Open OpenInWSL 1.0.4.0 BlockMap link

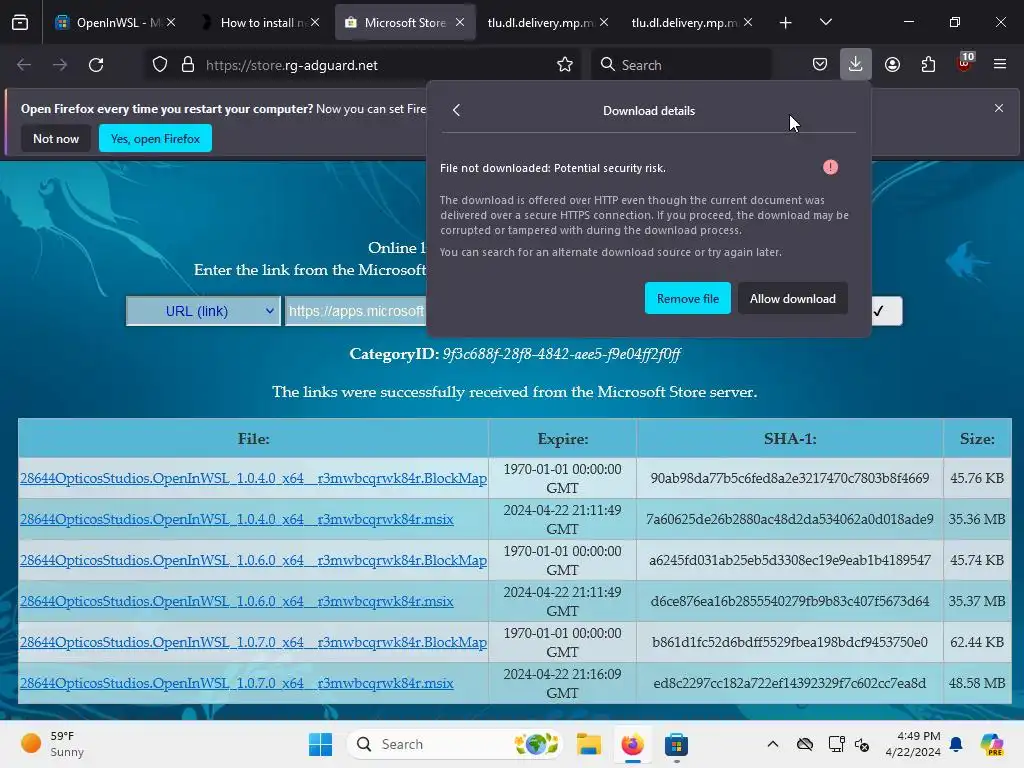[x=253, y=478]
